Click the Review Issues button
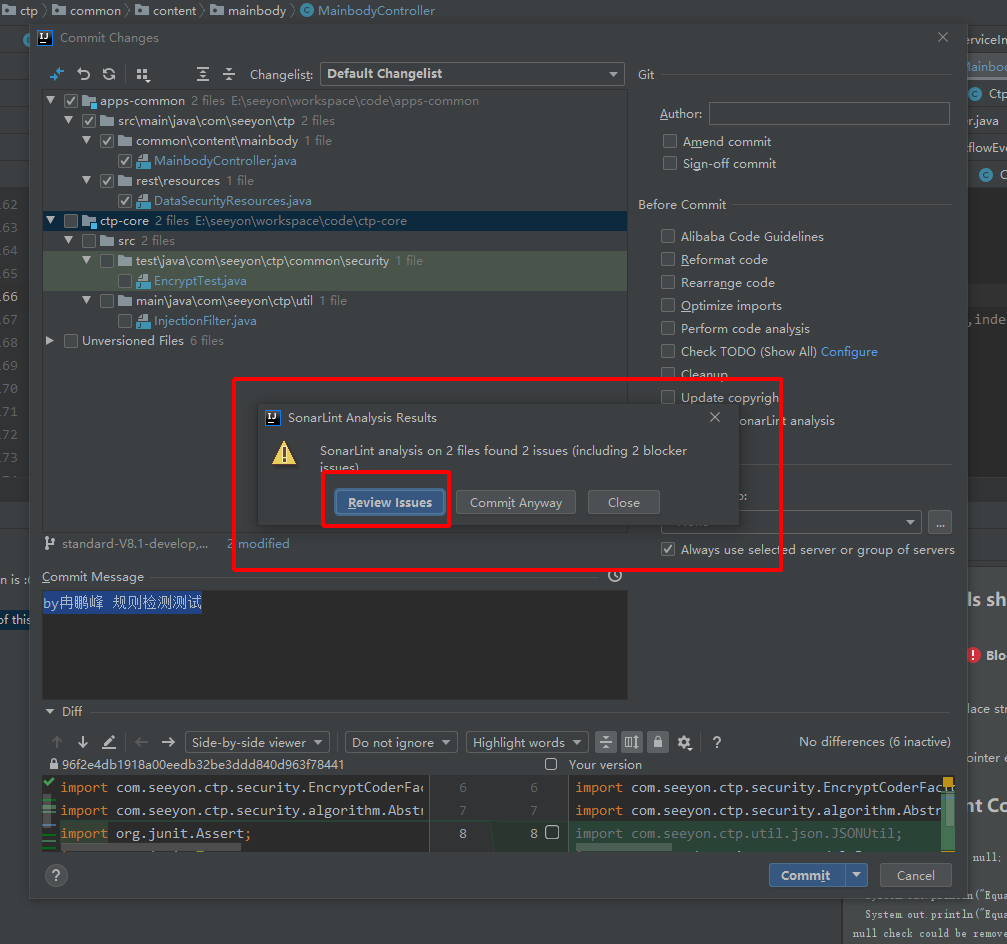The height and width of the screenshot is (944, 1007). click(x=390, y=502)
